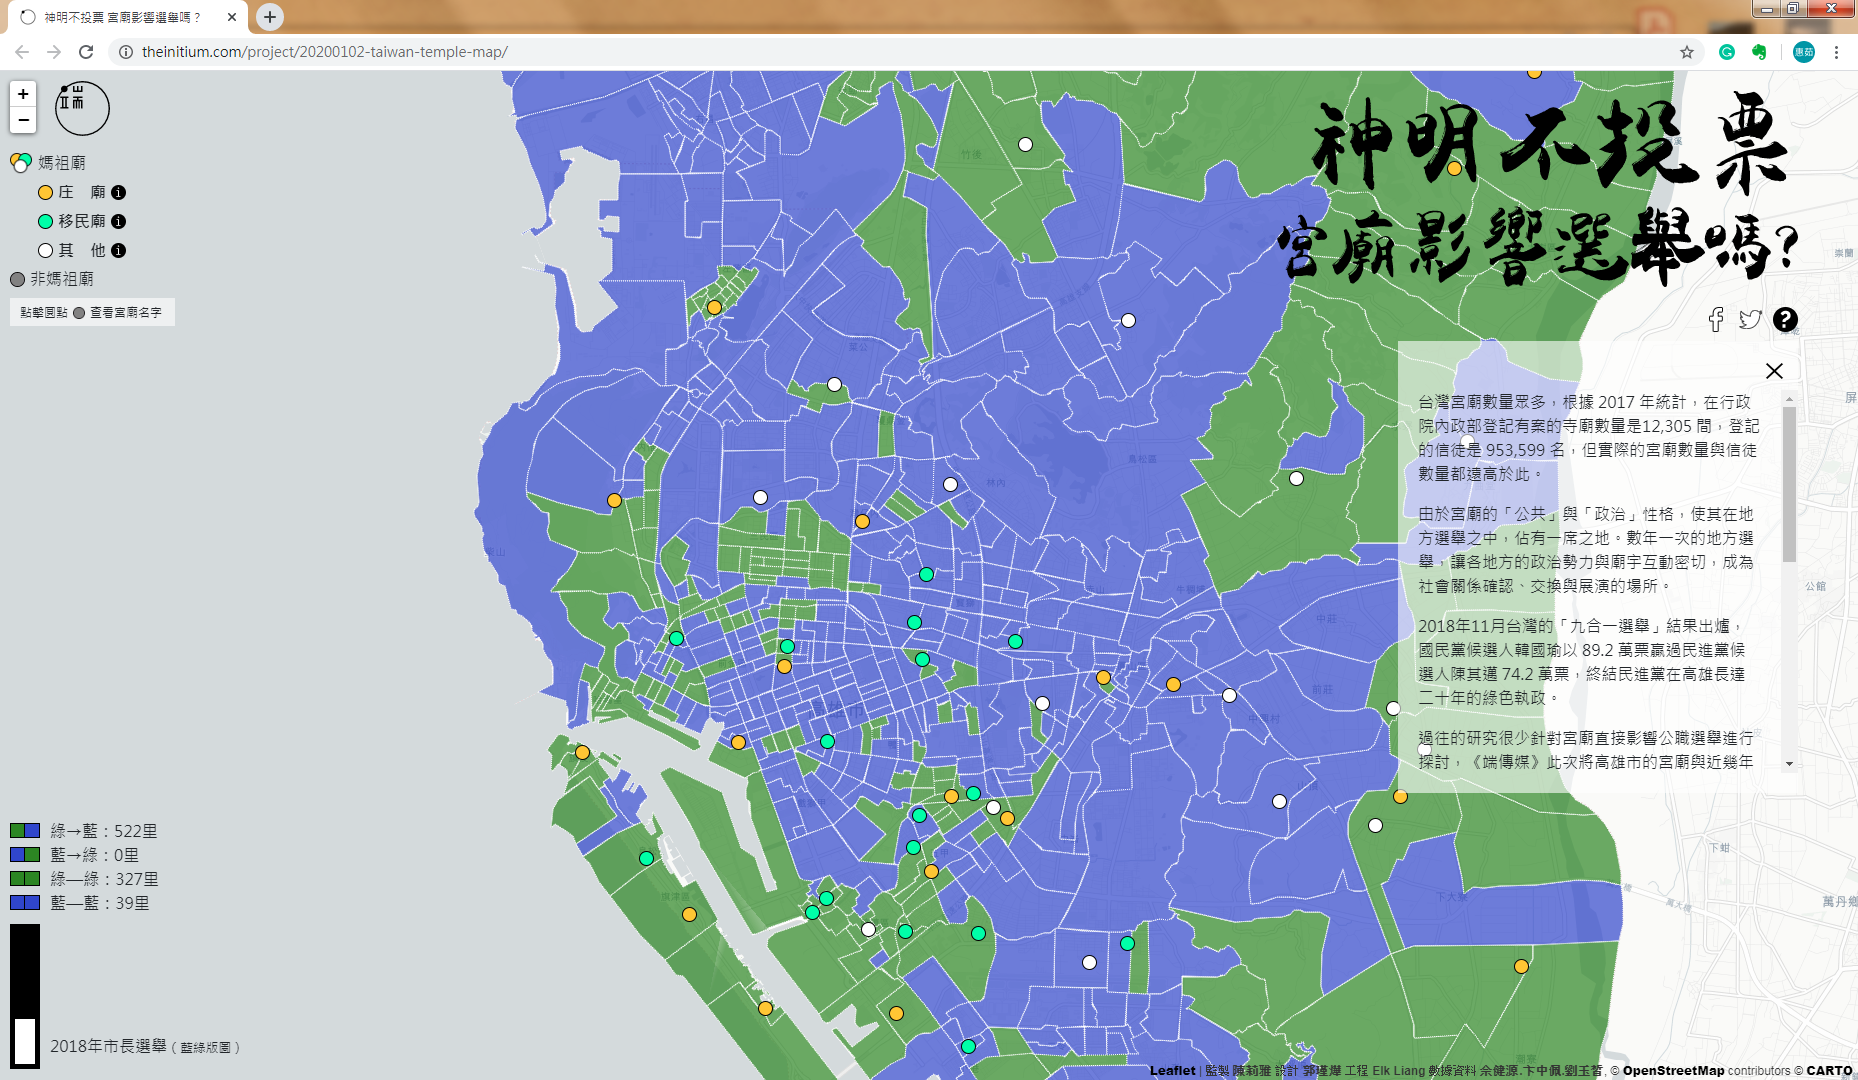Show info for 其他 temple type

tap(118, 250)
